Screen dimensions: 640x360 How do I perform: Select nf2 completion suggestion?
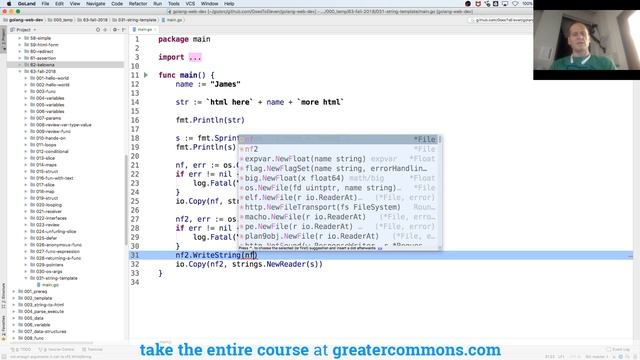pyautogui.click(x=339, y=149)
